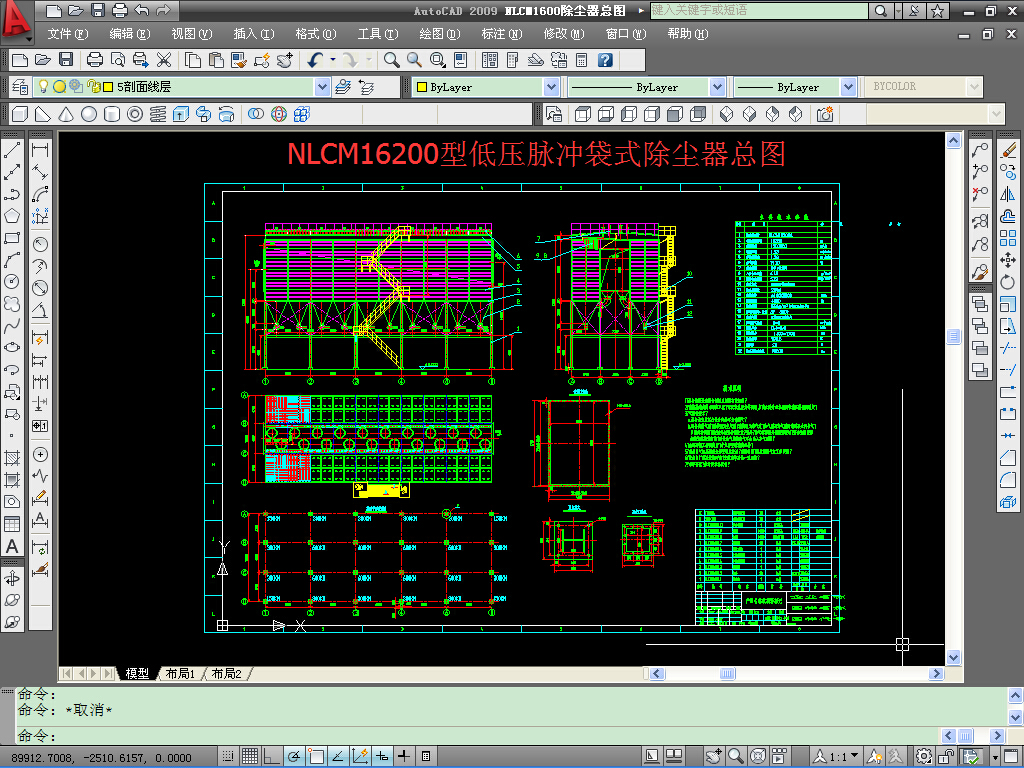The height and width of the screenshot is (768, 1024).
Task: Click the Clean Screen button at bottom right
Action: pyautogui.click(x=1014, y=757)
